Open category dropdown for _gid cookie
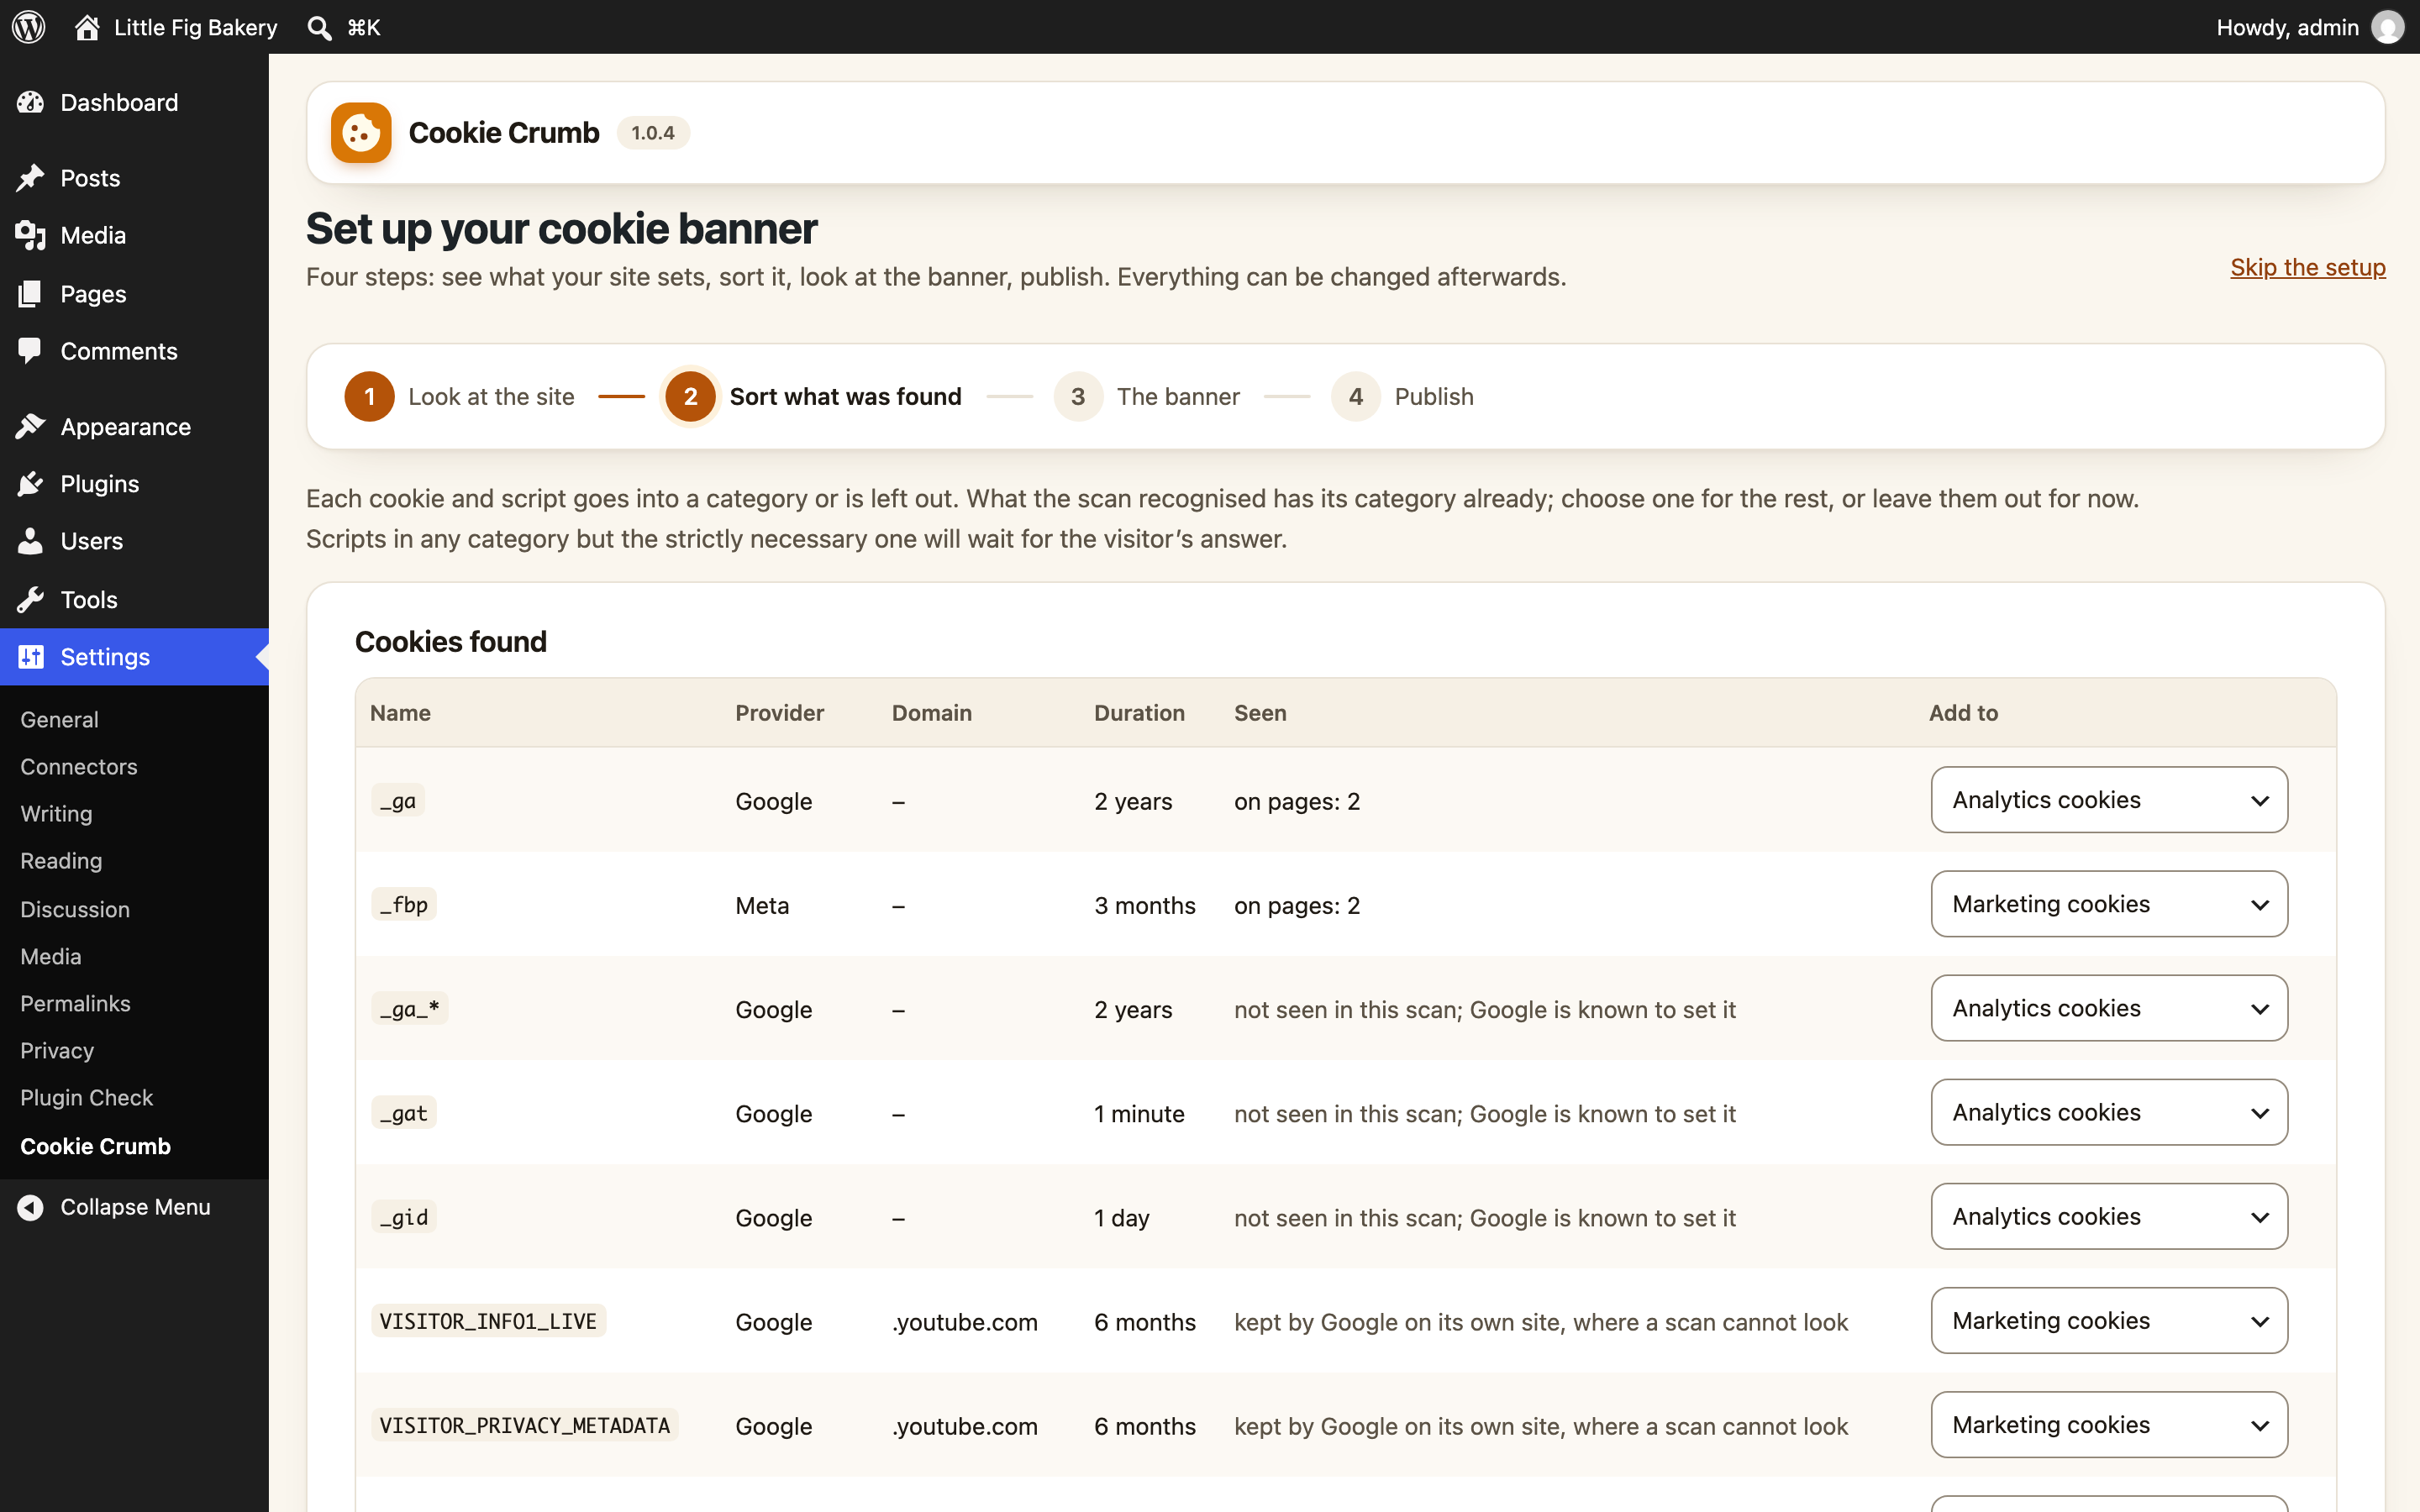 tap(2109, 1216)
